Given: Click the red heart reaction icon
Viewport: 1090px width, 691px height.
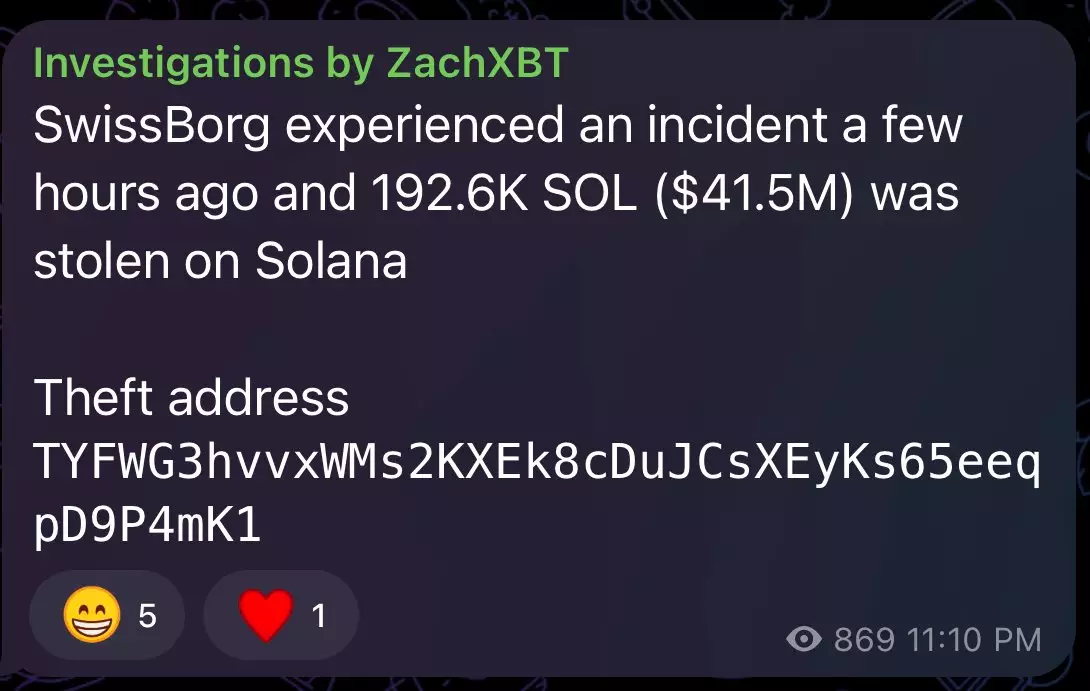Looking at the screenshot, I should point(266,615).
